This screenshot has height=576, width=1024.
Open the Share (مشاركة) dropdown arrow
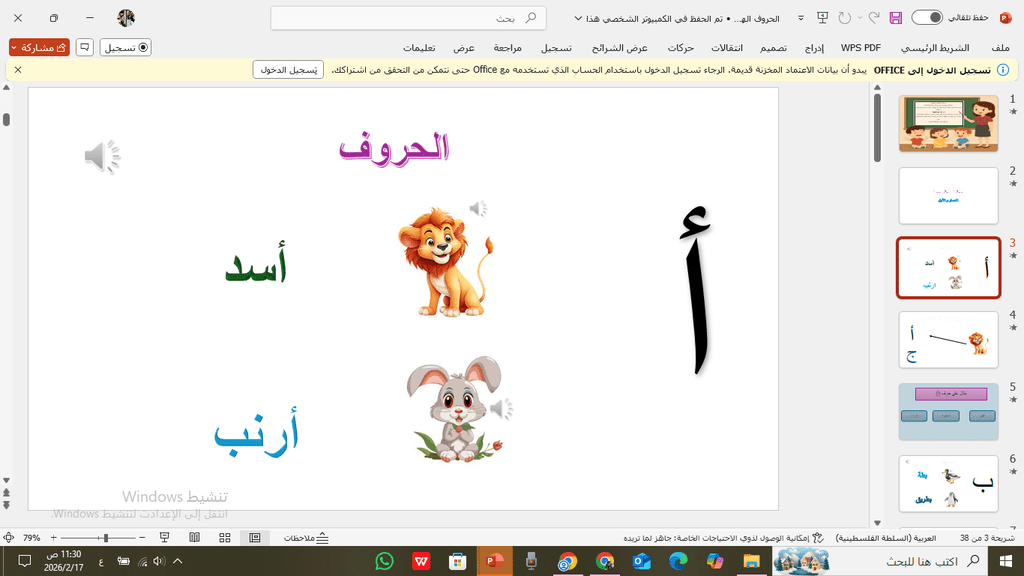pyautogui.click(x=14, y=48)
